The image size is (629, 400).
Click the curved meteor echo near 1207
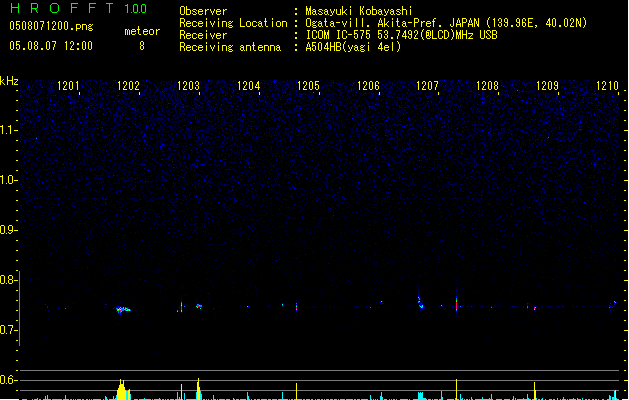coord(420,302)
